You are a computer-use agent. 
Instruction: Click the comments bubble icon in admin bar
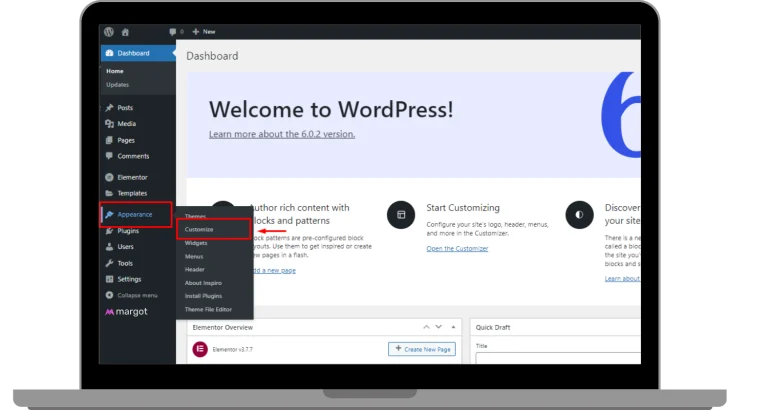[x=173, y=32]
